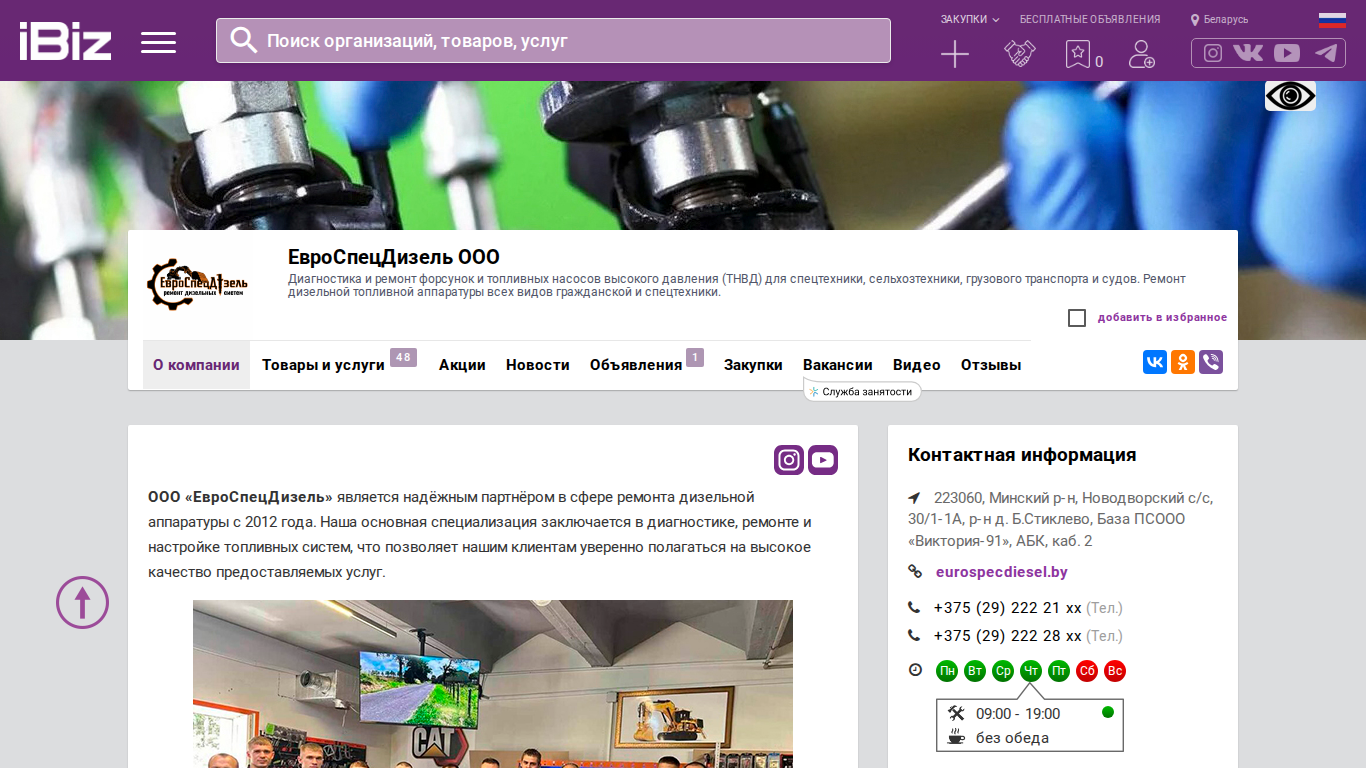Select Thursday (Чт) schedule circle
The image size is (1366, 768).
1031,671
